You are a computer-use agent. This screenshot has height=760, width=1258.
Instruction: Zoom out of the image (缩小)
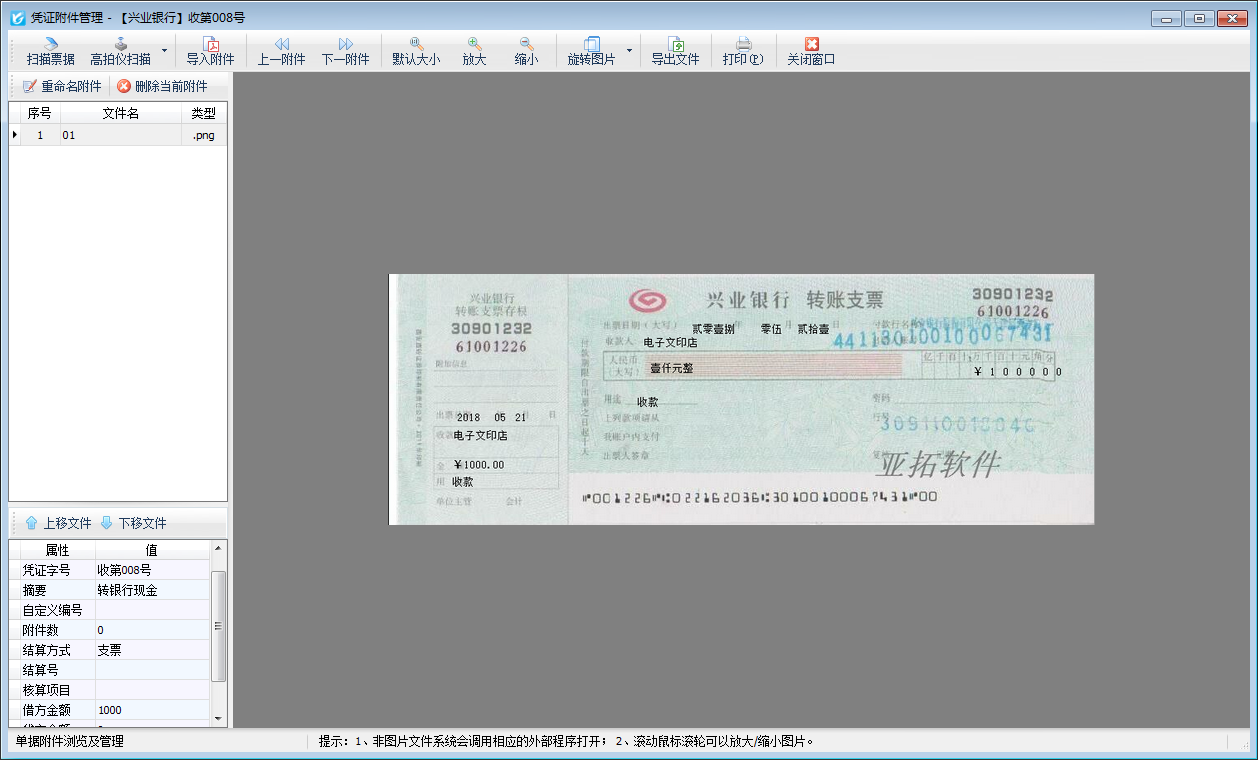pos(526,51)
